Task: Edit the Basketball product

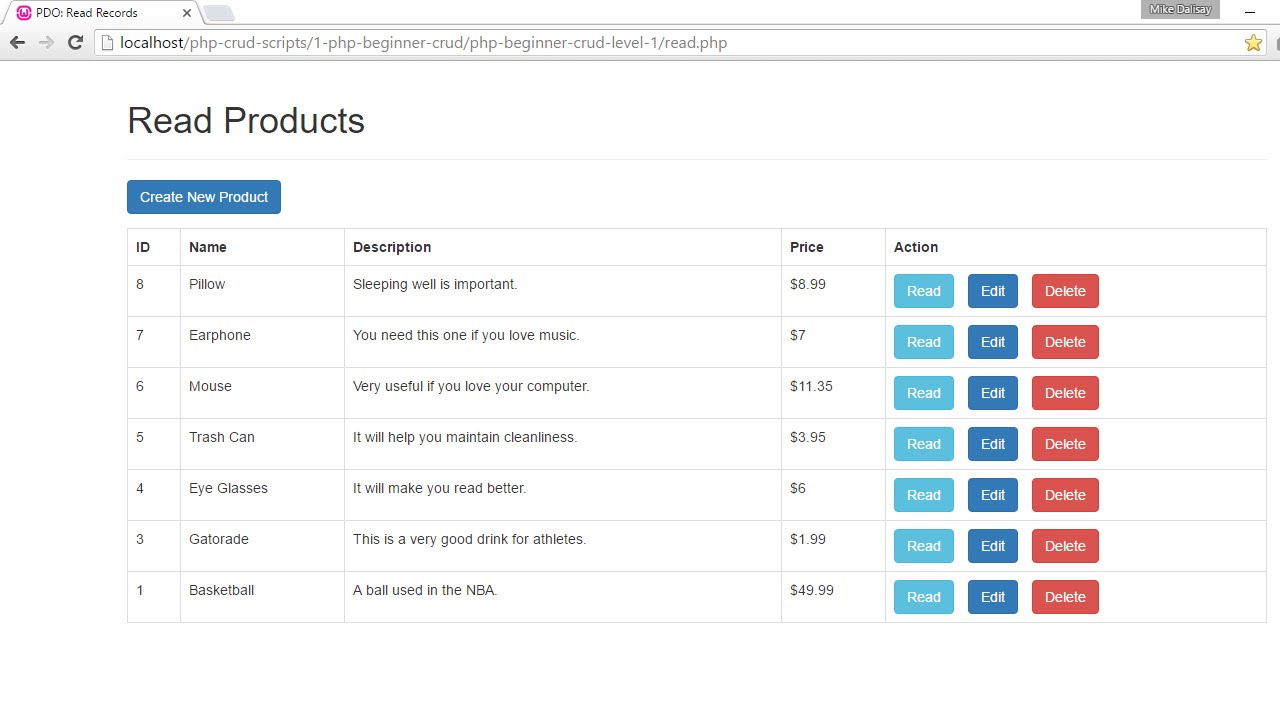Action: (992, 597)
